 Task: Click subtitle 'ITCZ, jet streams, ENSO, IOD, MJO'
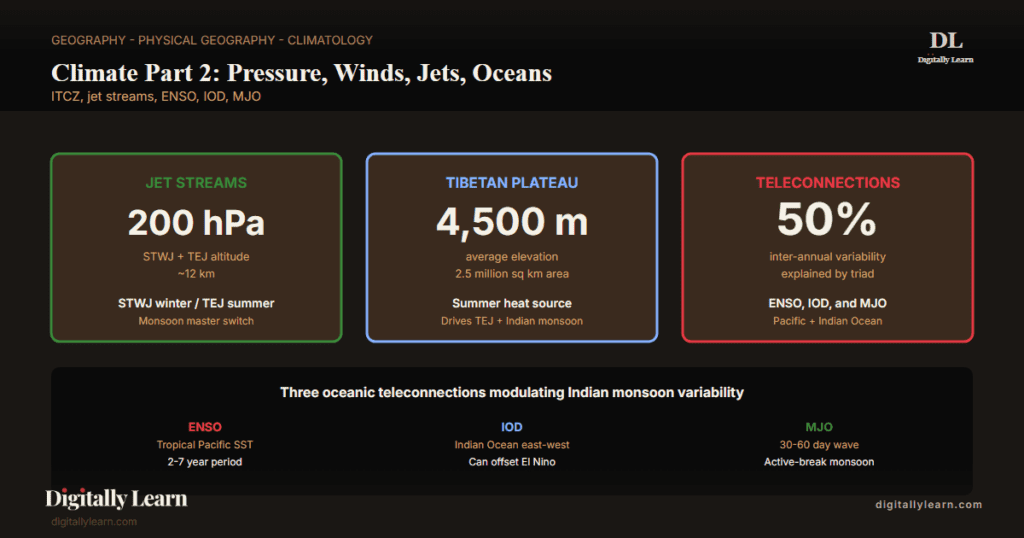[156, 96]
